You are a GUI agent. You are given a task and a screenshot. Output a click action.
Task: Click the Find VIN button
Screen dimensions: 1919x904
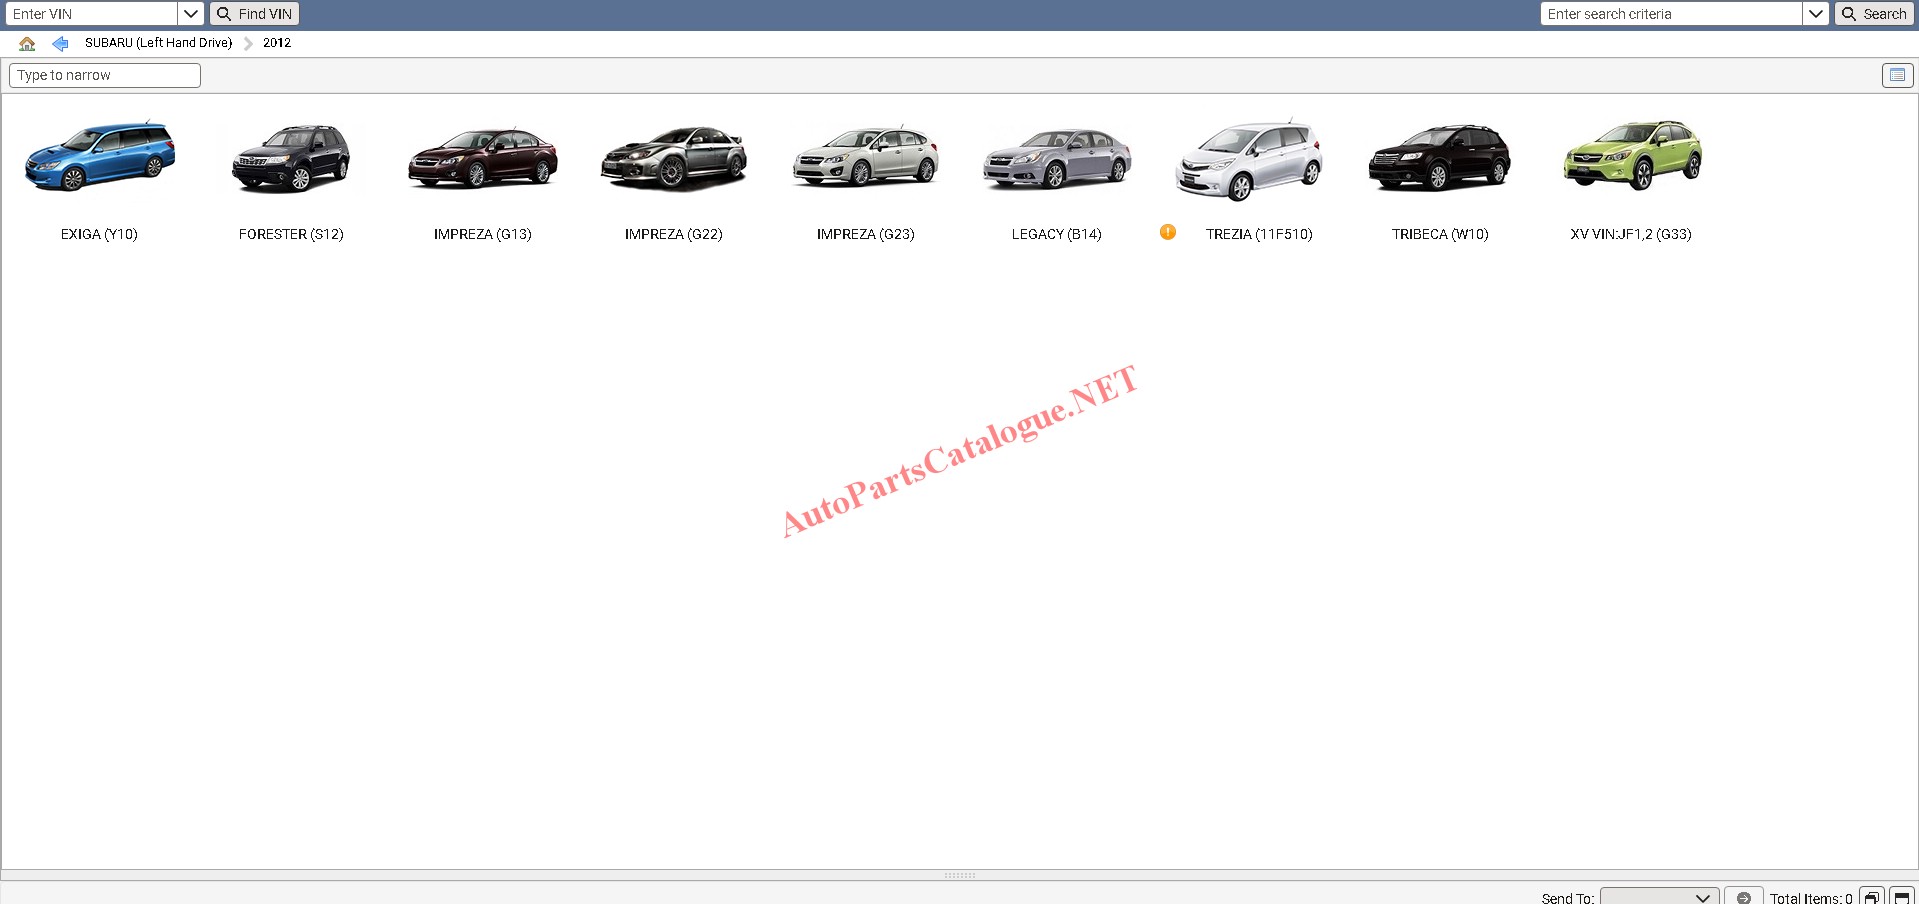pos(255,14)
